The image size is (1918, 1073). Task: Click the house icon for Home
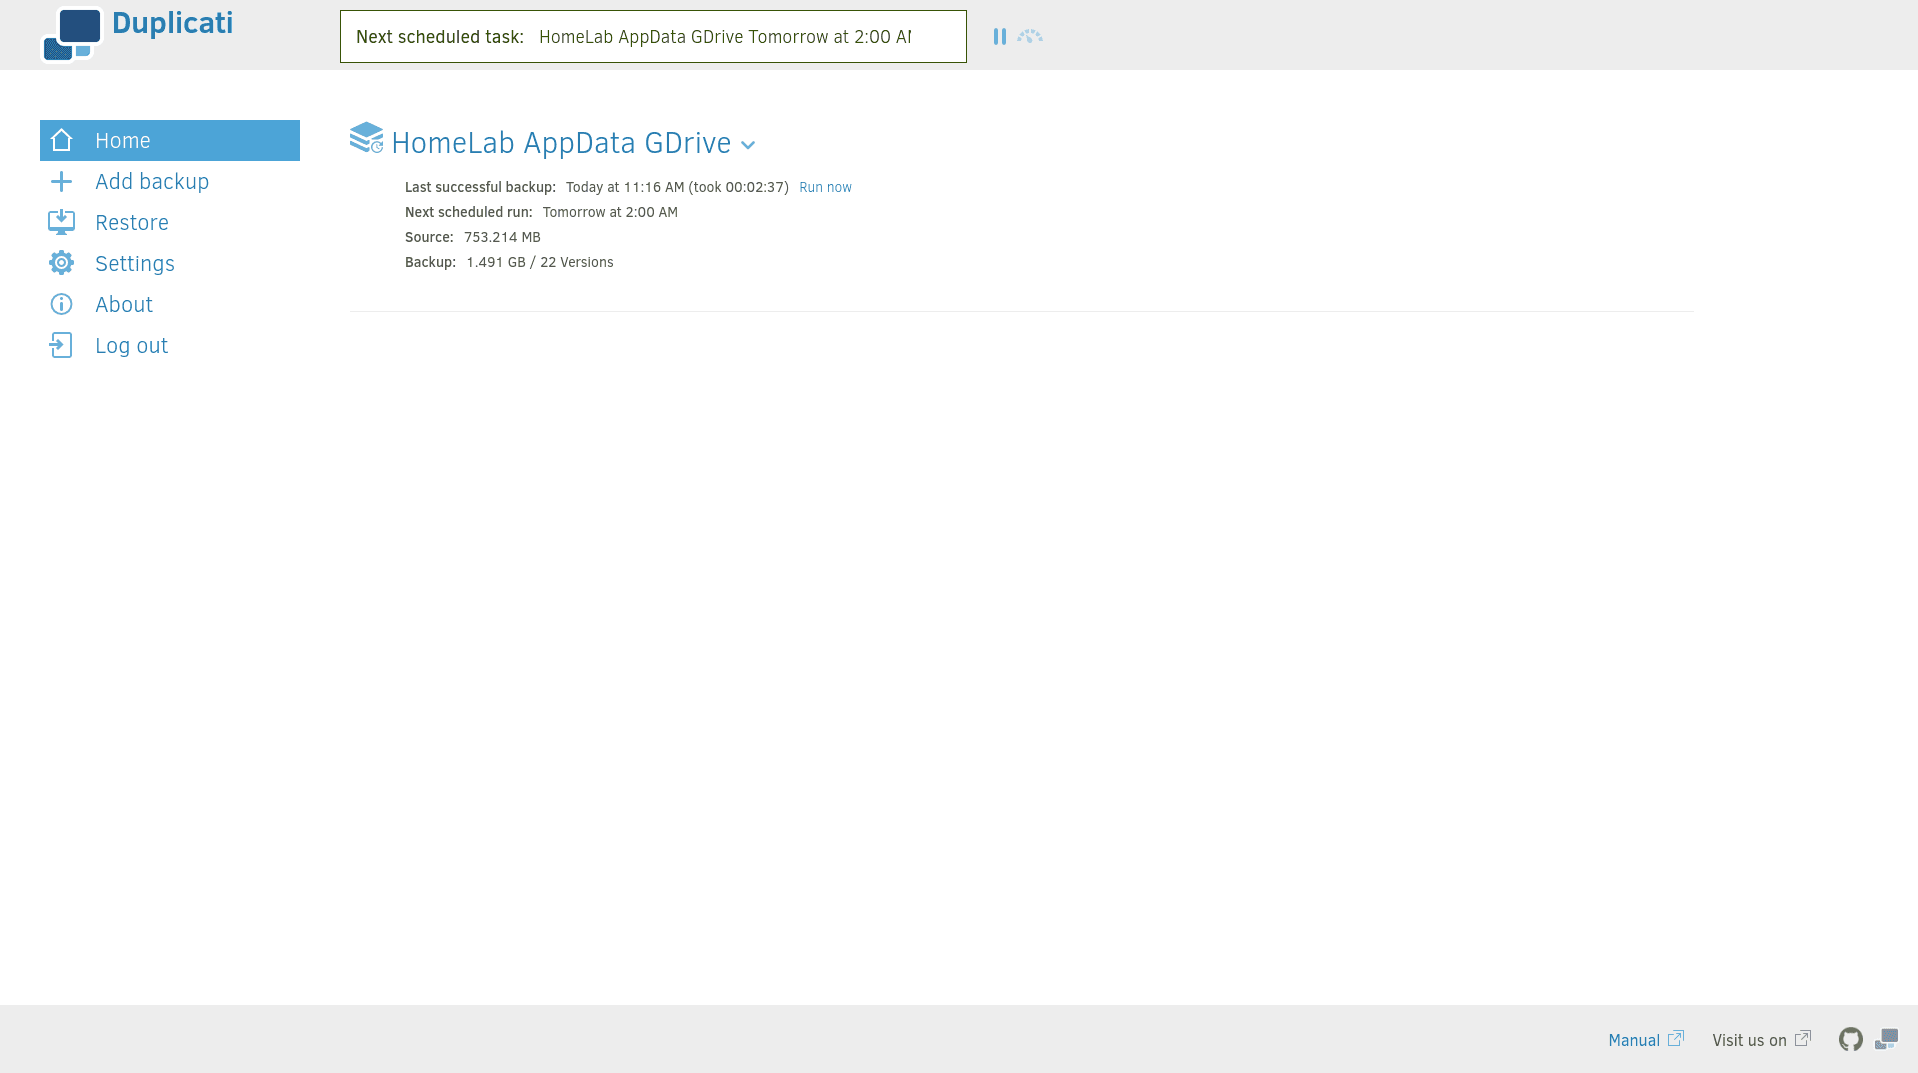point(62,141)
